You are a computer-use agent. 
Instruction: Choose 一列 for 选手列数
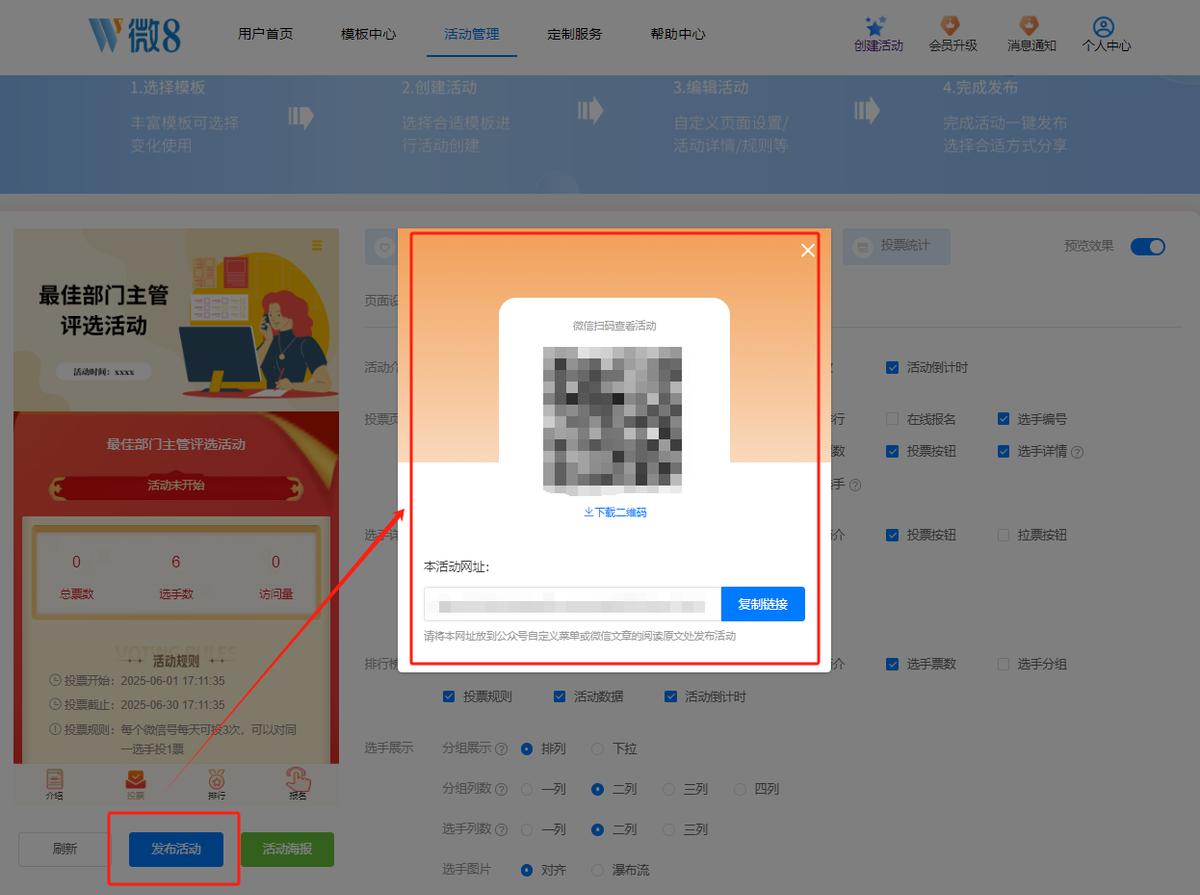click(x=527, y=829)
